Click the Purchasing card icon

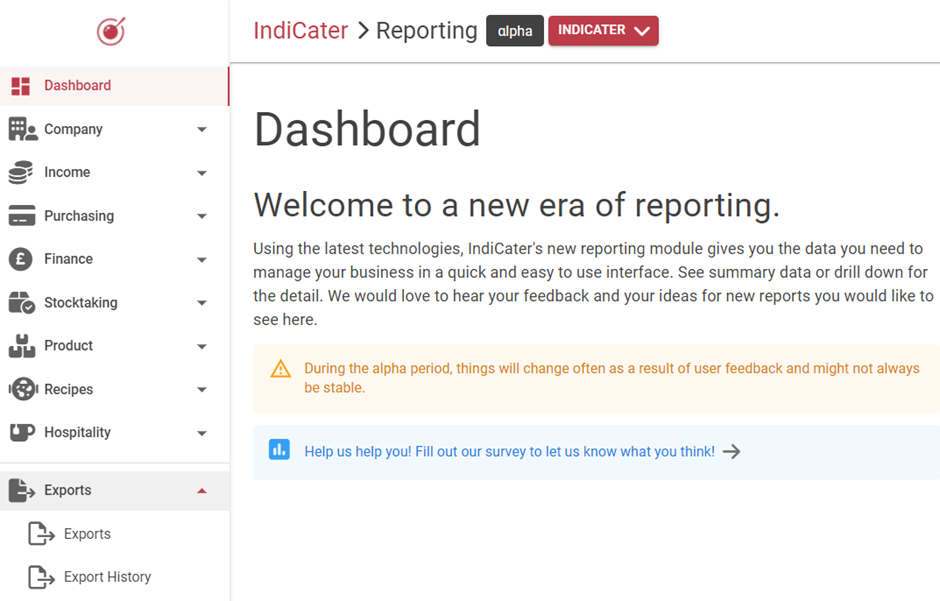pyautogui.click(x=22, y=216)
